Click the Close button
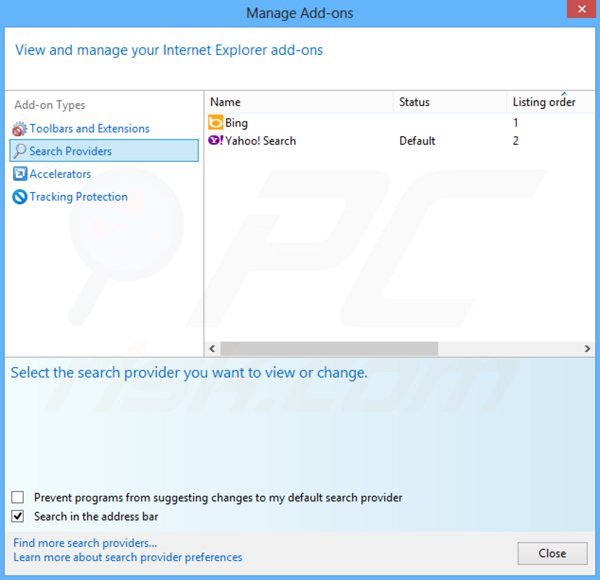Screen dimensions: 600x580 tap(552, 553)
